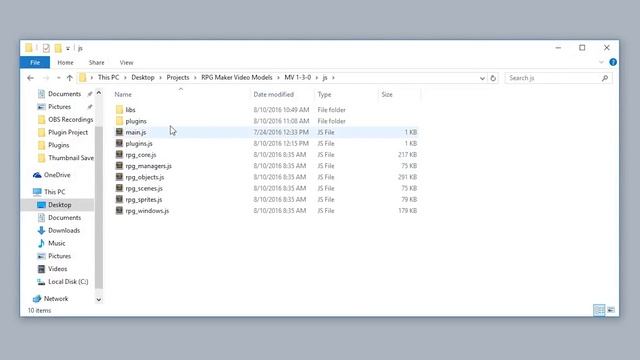Switch to Details view layout
Image resolution: width=640 pixels, height=360 pixels.
pos(599,310)
